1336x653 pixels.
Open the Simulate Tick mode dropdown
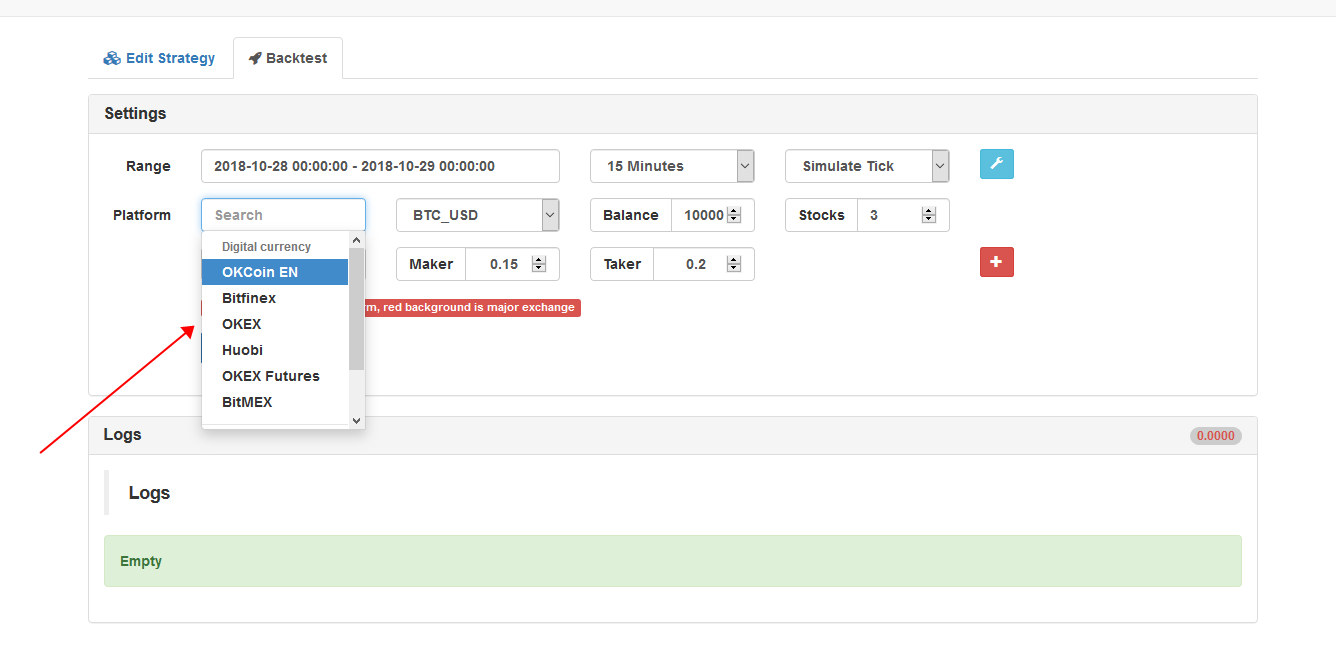click(867, 166)
